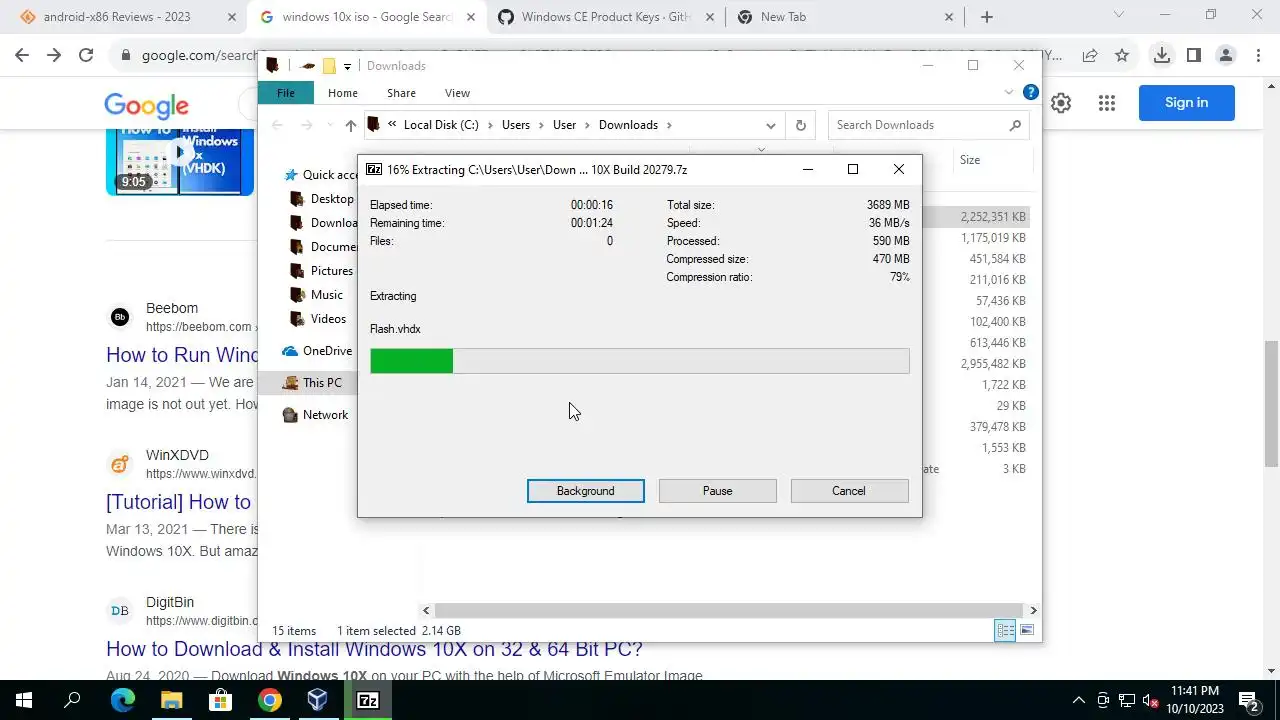Show hidden system tray icons
This screenshot has width=1280, height=720.
(x=1078, y=700)
